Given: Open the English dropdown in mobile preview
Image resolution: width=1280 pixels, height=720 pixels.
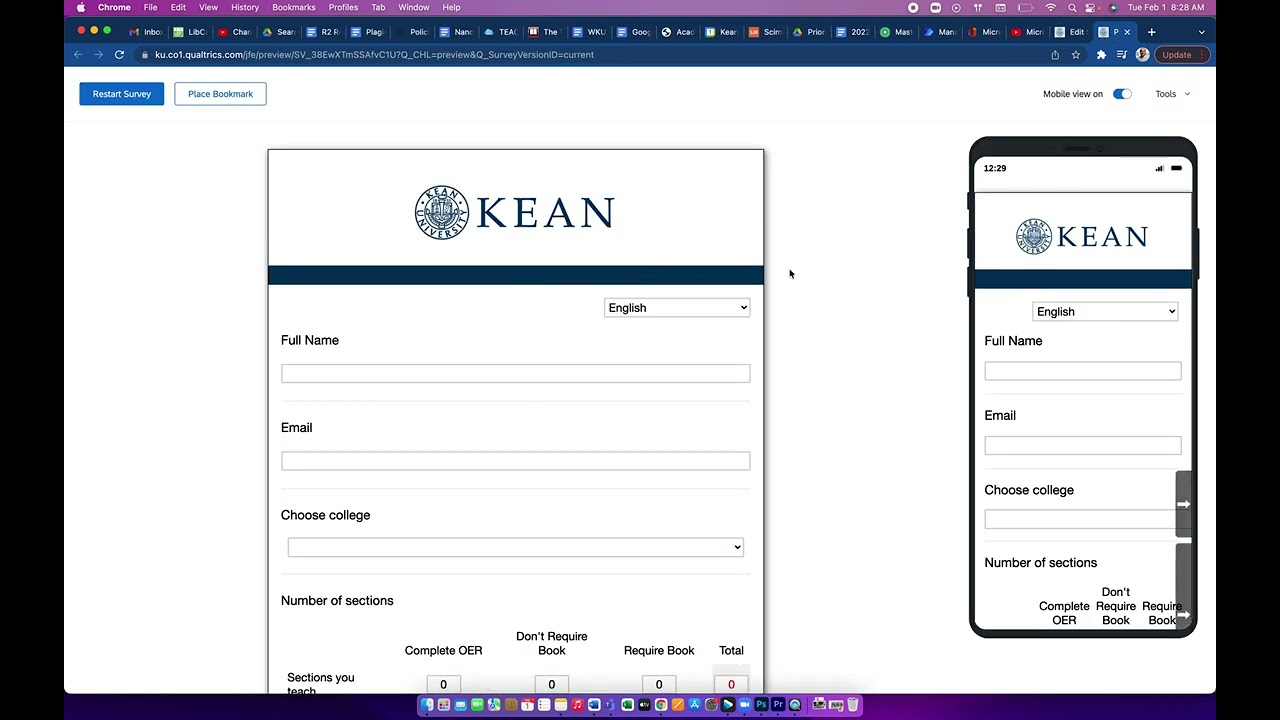Looking at the screenshot, I should [1105, 312].
